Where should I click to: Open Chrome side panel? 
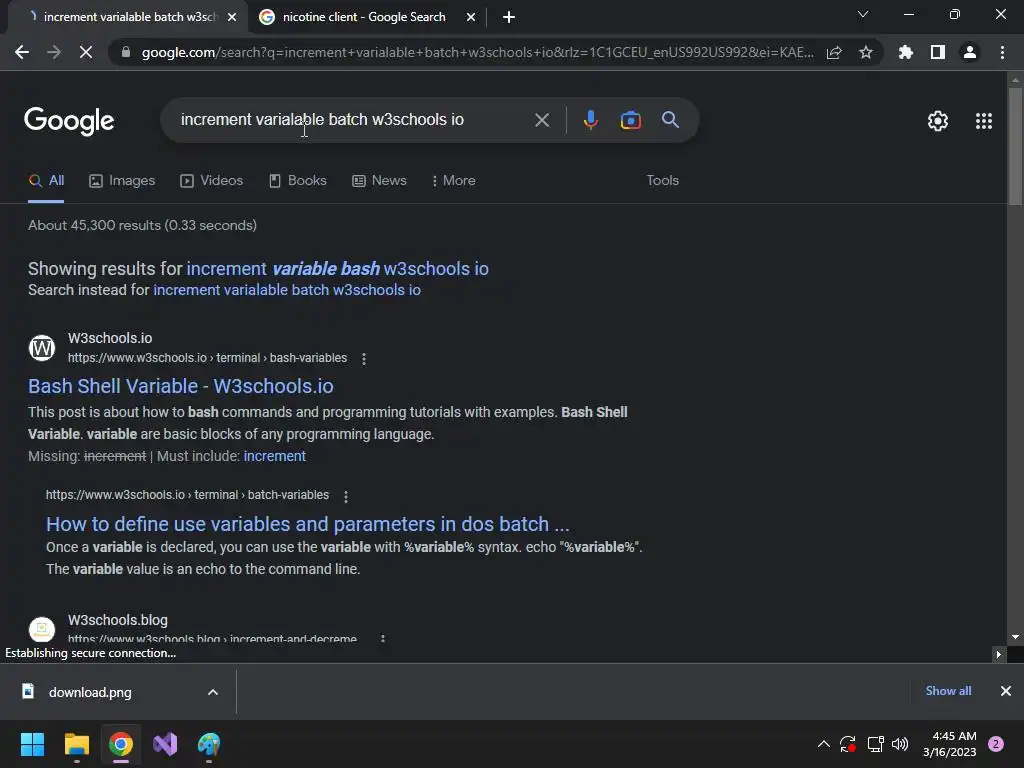click(938, 52)
